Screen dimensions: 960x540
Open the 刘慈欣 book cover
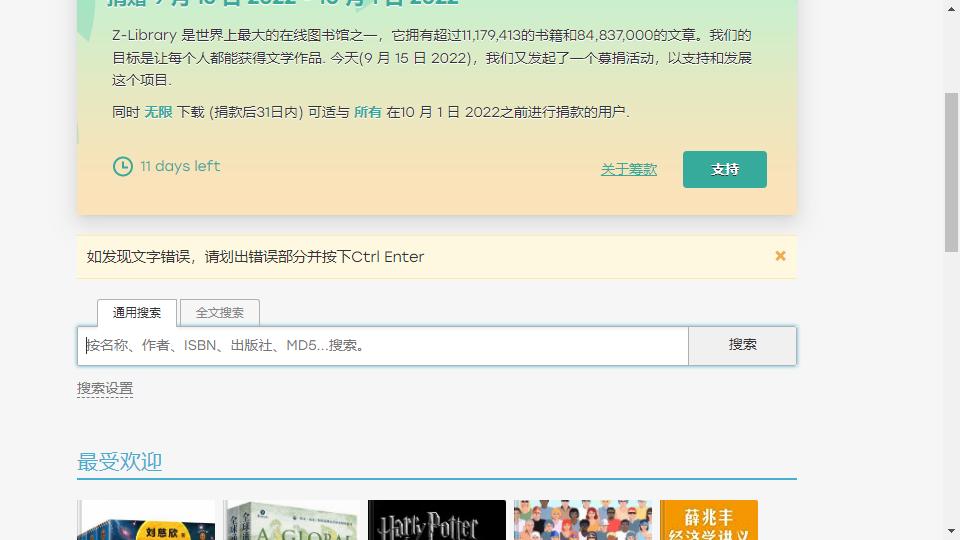pyautogui.click(x=146, y=520)
